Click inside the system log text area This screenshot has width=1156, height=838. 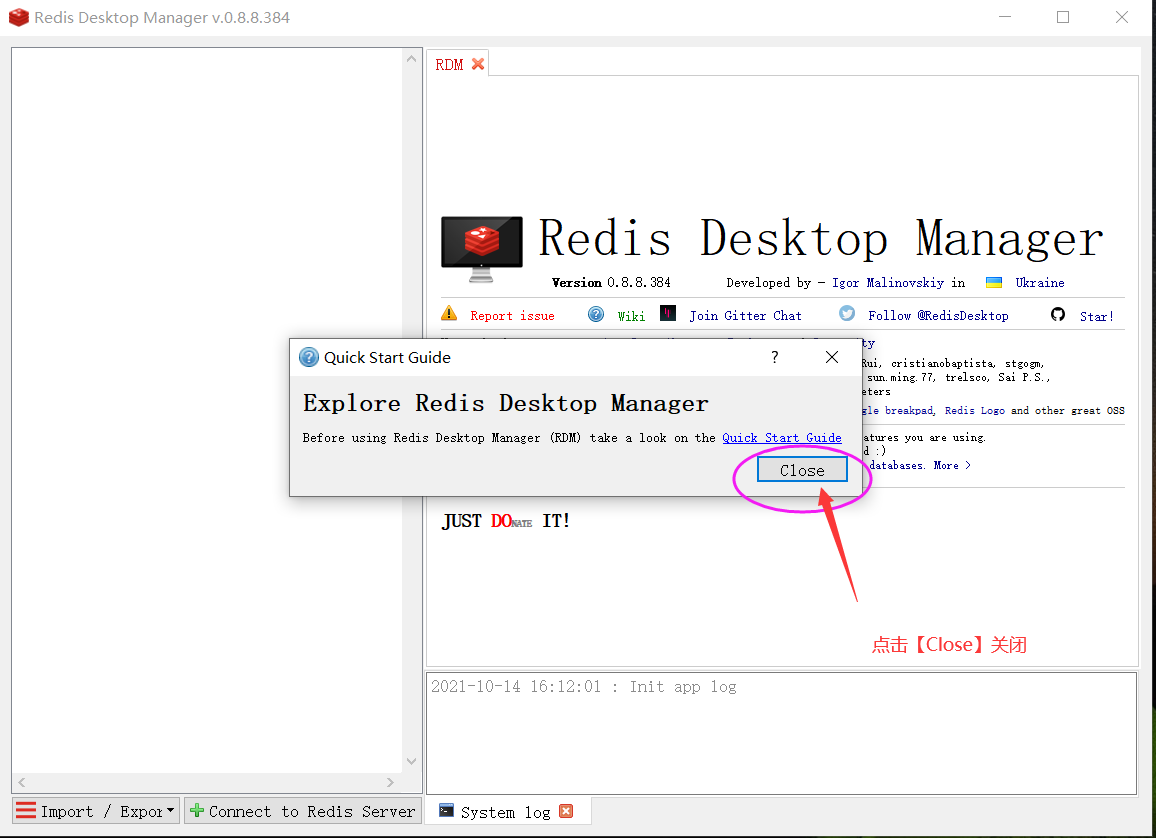[x=781, y=733]
